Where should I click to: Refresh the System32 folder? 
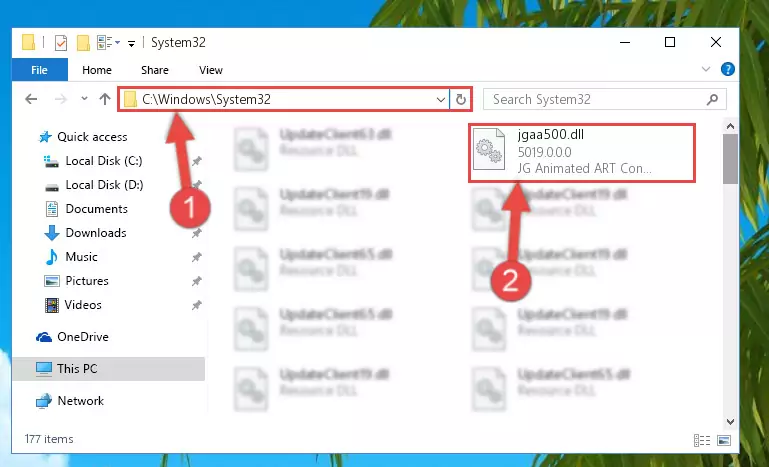[461, 100]
